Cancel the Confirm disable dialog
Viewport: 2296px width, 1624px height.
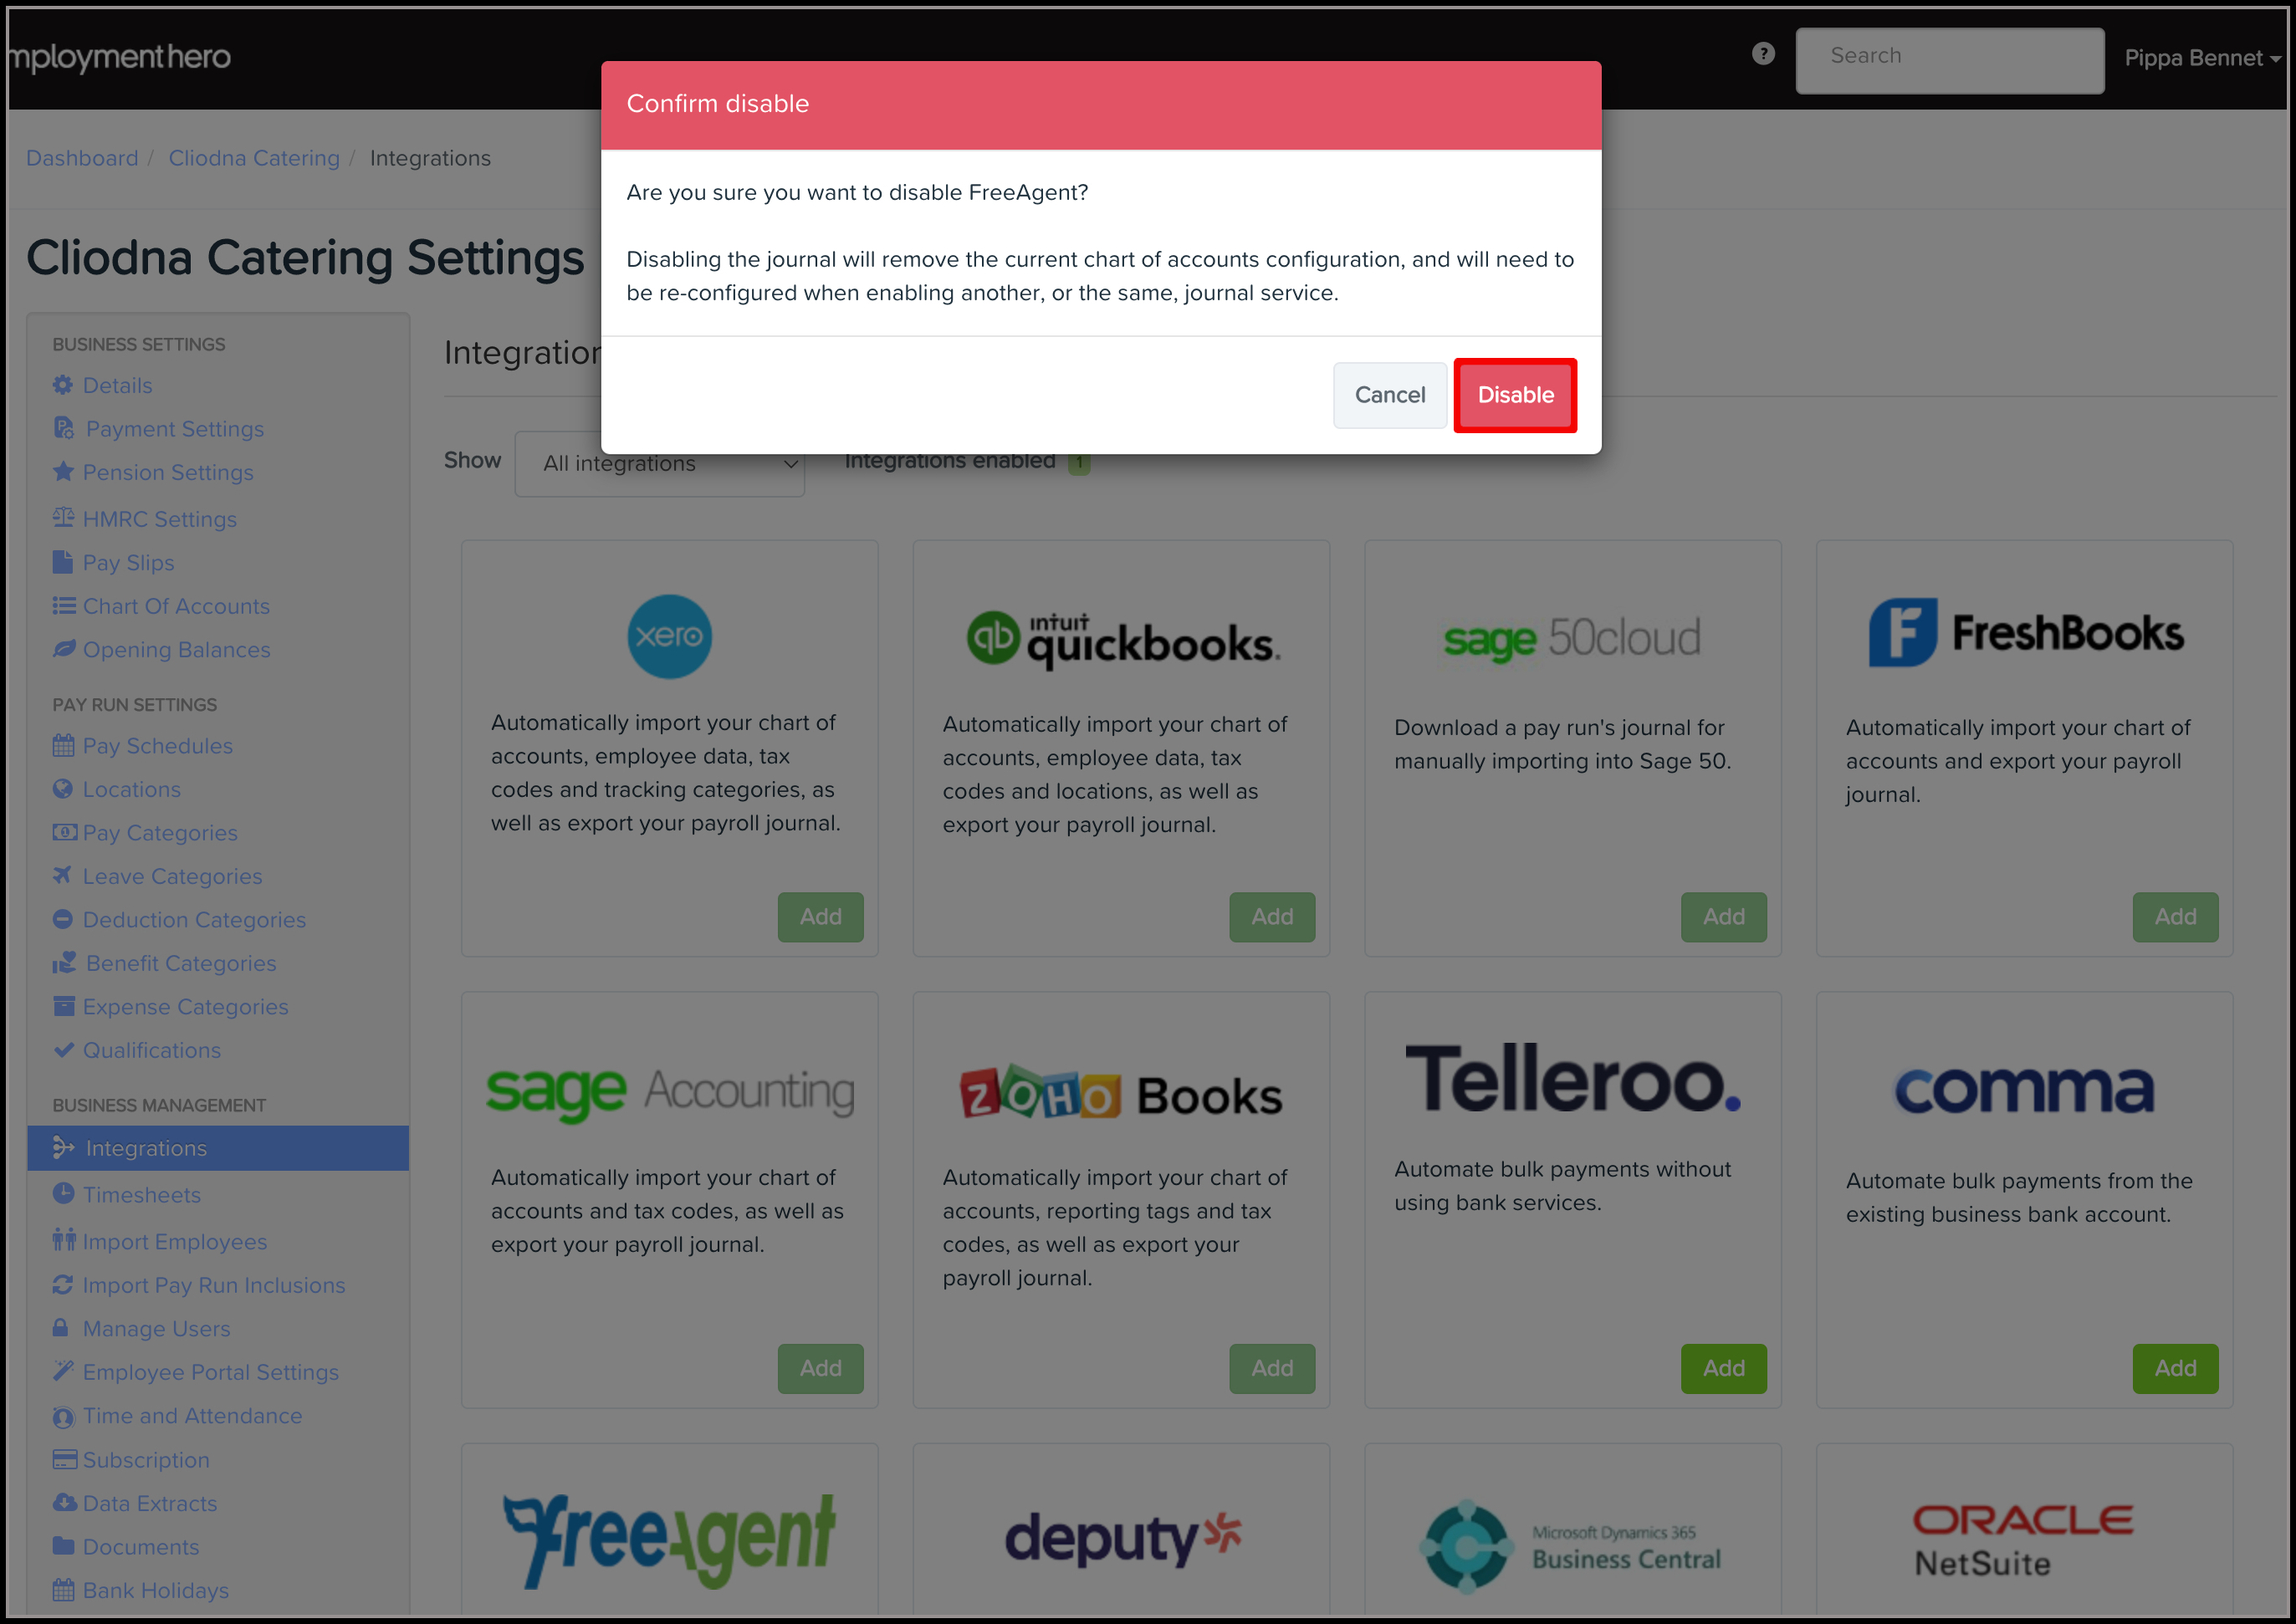1389,395
